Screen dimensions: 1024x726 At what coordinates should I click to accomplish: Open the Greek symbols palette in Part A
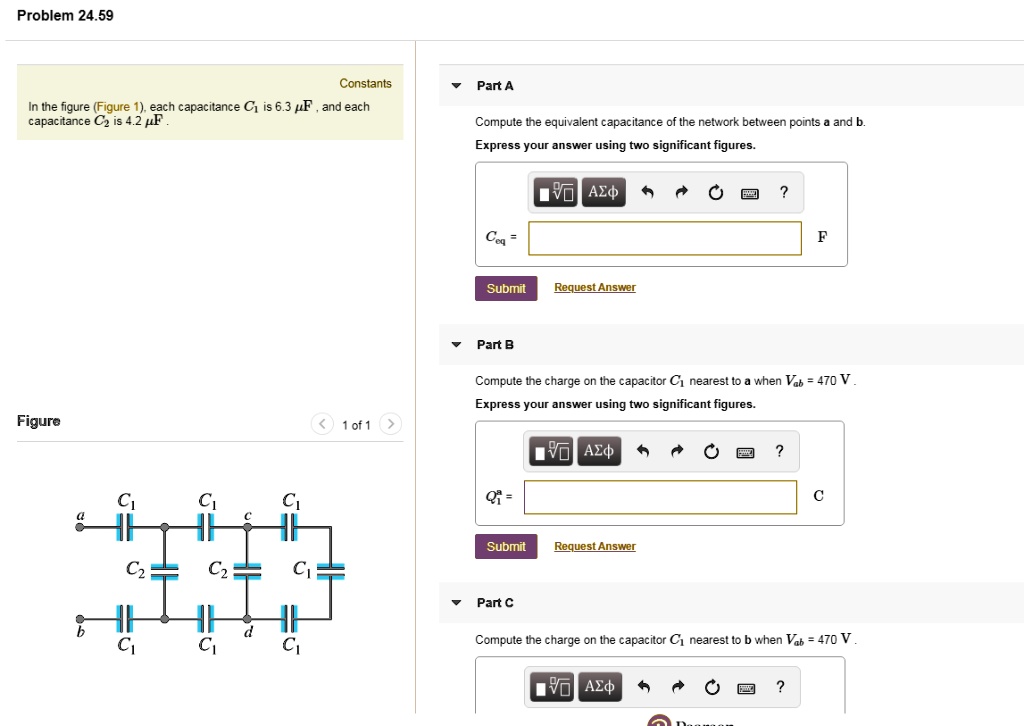point(604,192)
